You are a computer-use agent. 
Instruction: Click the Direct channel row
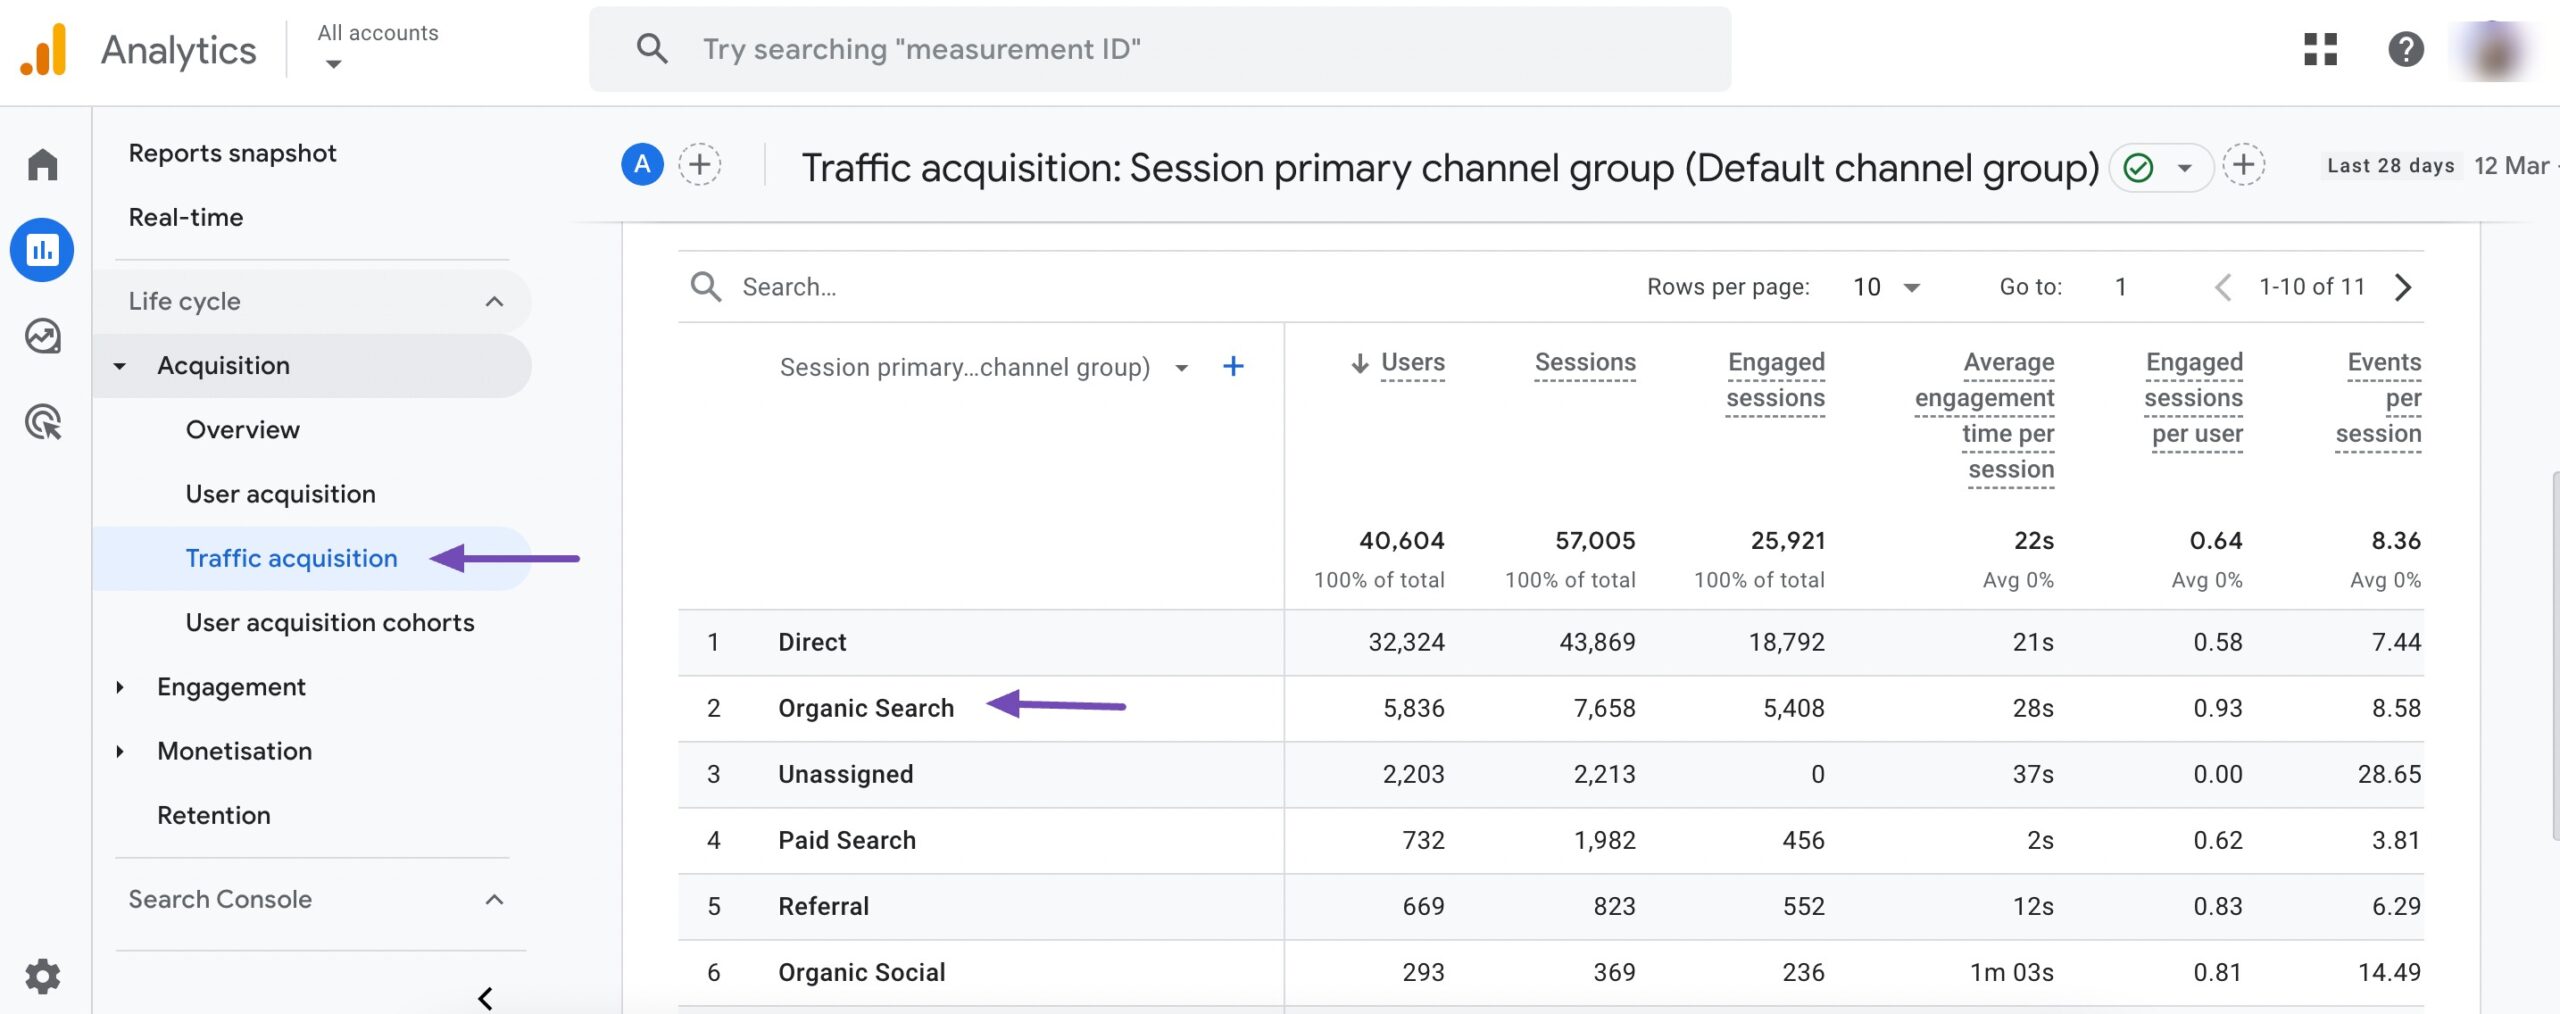(1550, 642)
